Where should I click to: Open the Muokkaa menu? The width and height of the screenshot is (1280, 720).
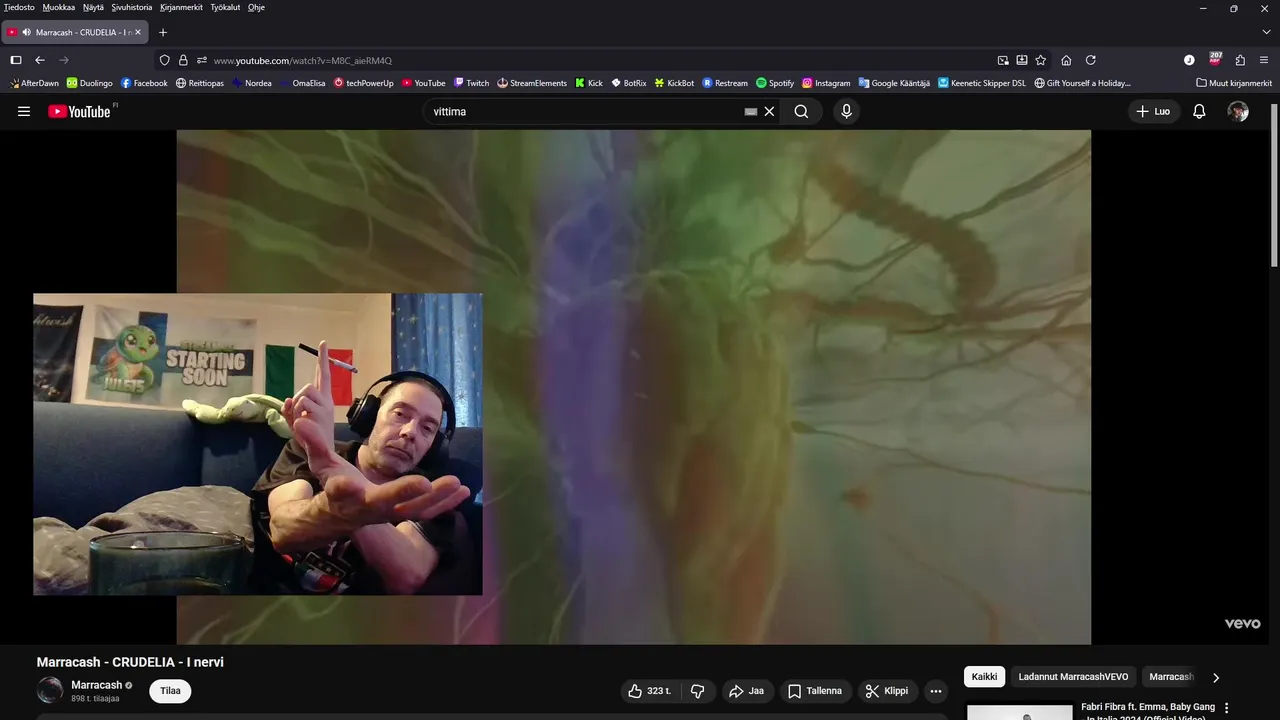58,7
